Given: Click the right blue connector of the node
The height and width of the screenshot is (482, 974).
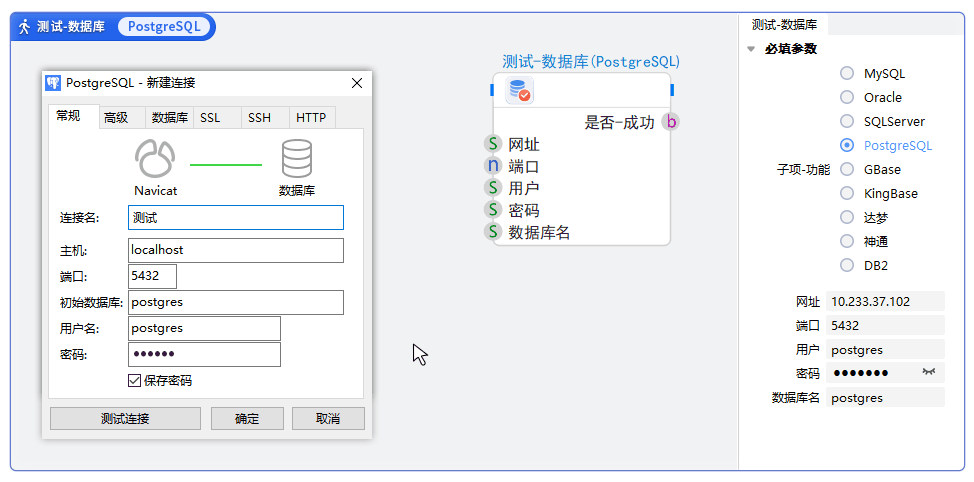Looking at the screenshot, I should click(x=672, y=90).
